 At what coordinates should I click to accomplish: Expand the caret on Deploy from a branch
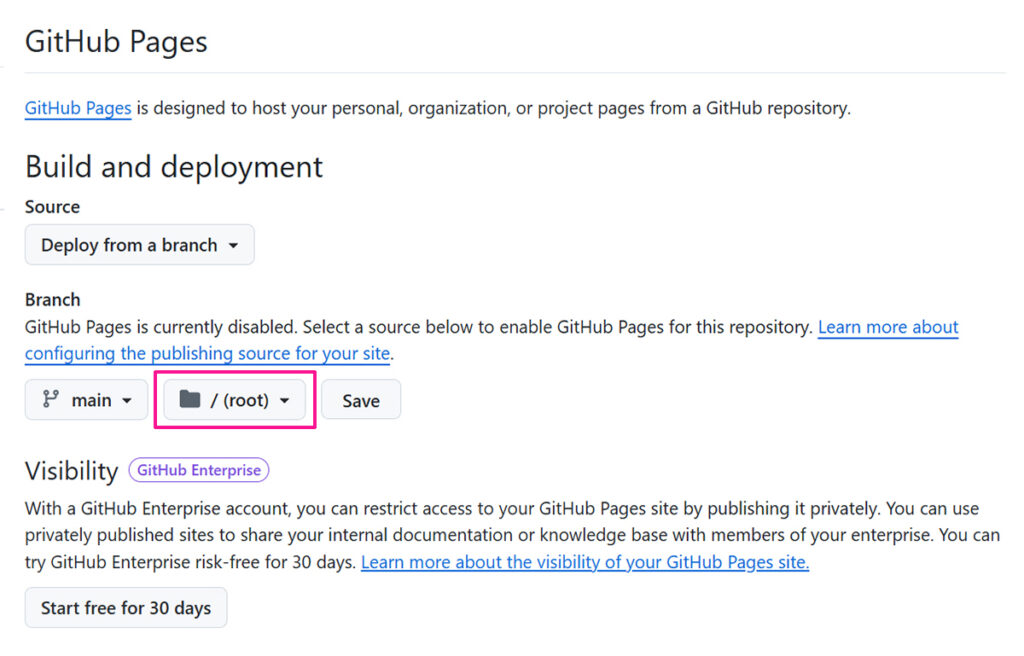pos(233,246)
